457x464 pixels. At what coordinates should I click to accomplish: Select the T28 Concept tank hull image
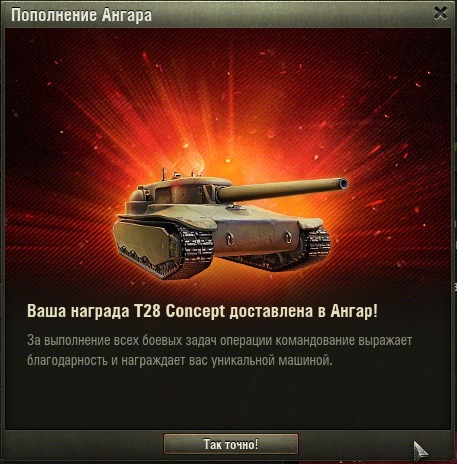(x=222, y=225)
